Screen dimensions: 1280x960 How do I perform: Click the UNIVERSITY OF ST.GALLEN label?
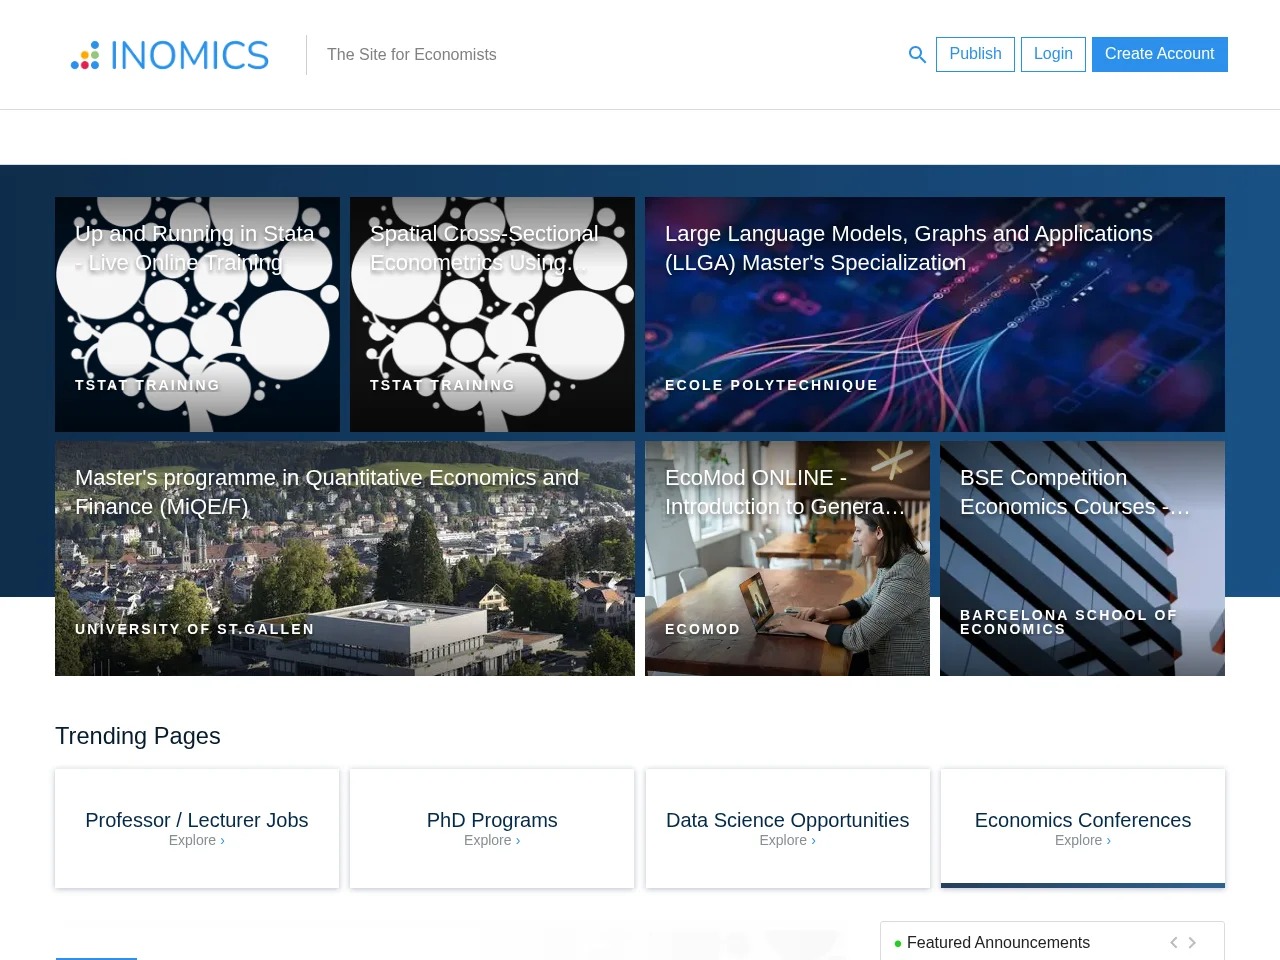coord(195,629)
